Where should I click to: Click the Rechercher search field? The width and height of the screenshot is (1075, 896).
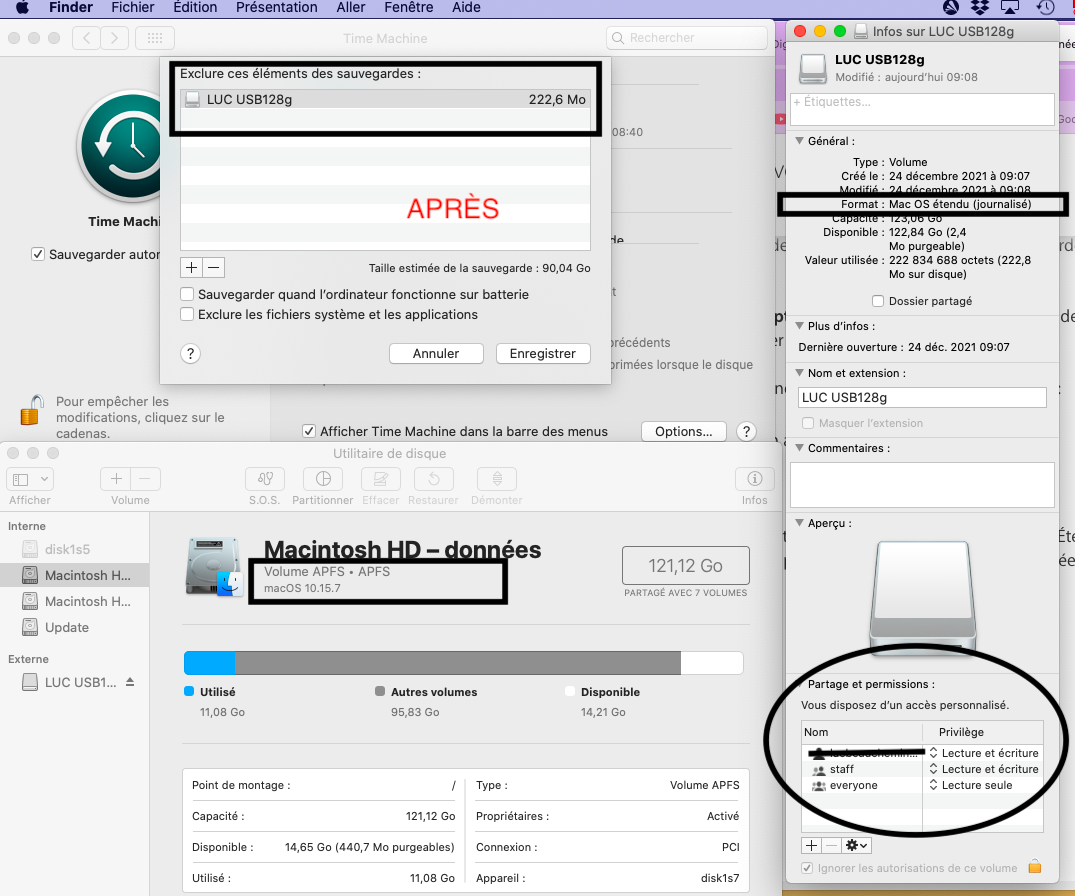(x=686, y=38)
